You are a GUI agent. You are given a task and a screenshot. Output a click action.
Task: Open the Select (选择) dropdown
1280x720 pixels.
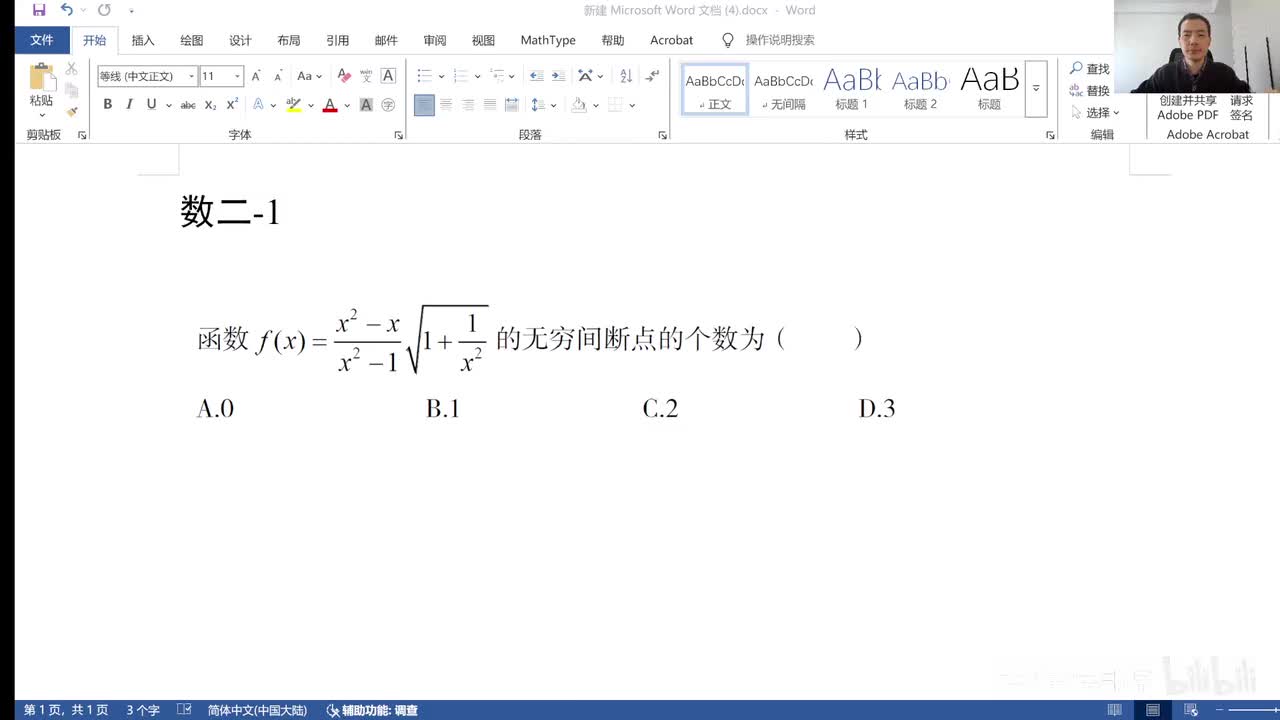coord(1095,113)
